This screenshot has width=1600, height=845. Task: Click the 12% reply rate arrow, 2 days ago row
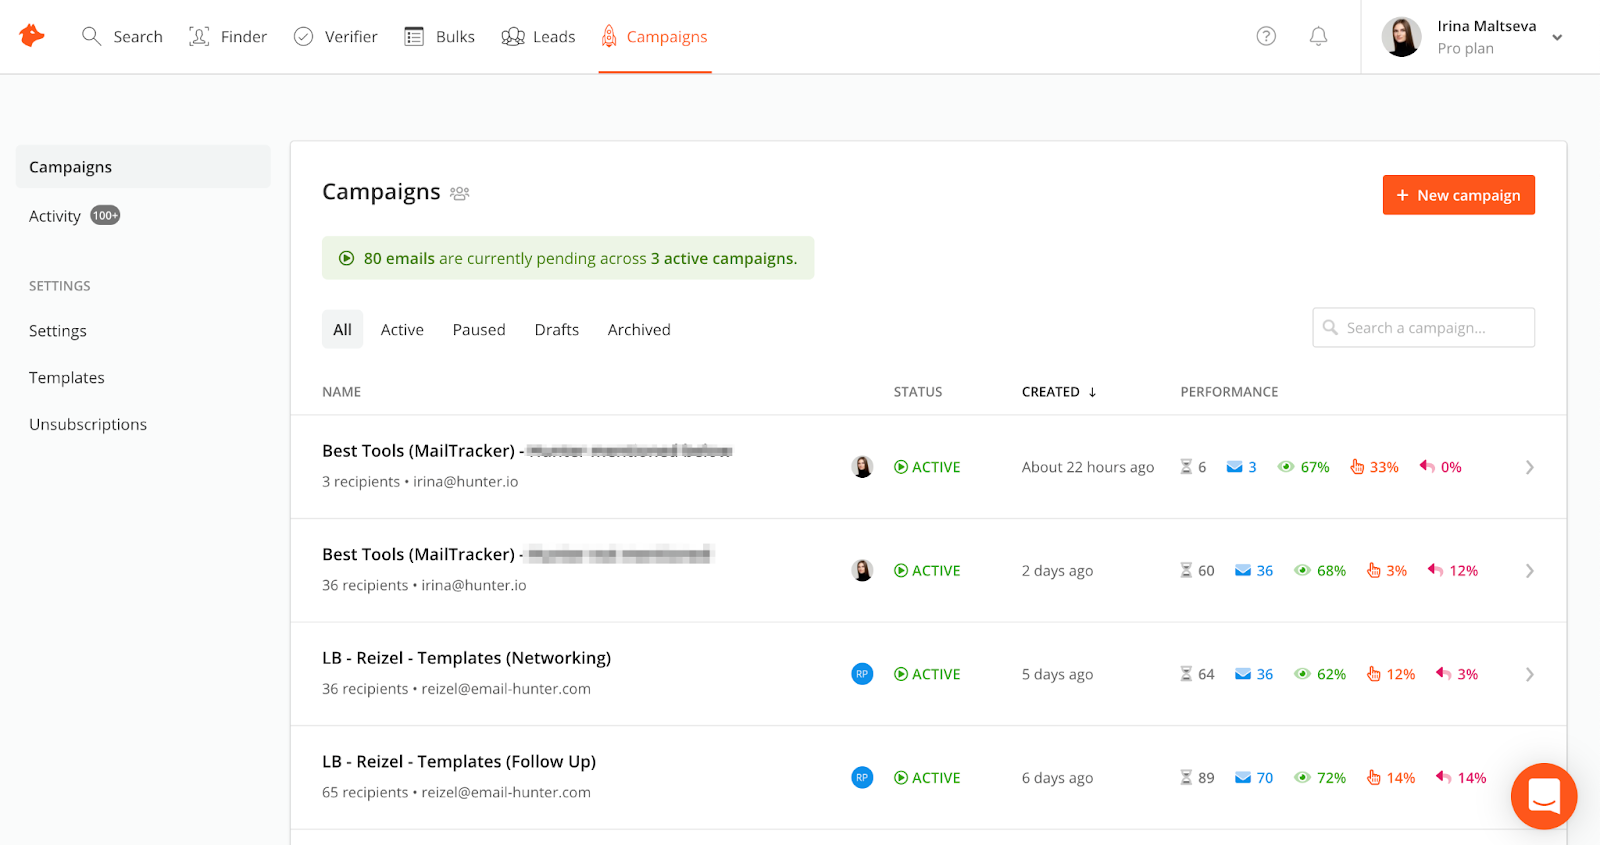coord(1435,570)
